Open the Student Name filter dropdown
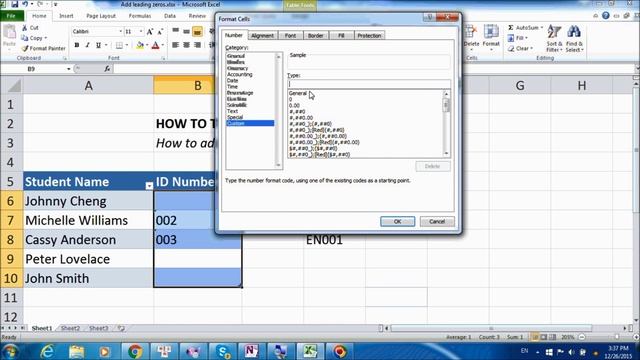The width and height of the screenshot is (640, 360). tap(149, 186)
